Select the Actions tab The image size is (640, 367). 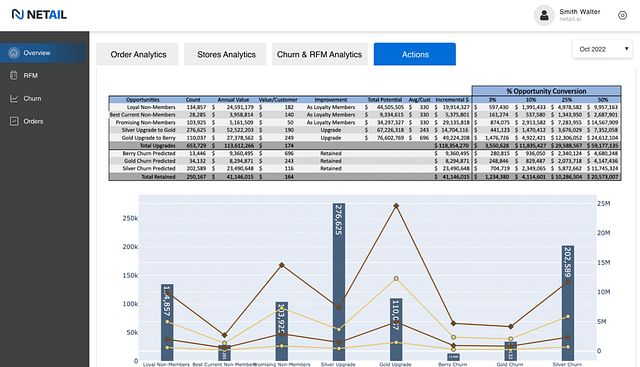415,54
